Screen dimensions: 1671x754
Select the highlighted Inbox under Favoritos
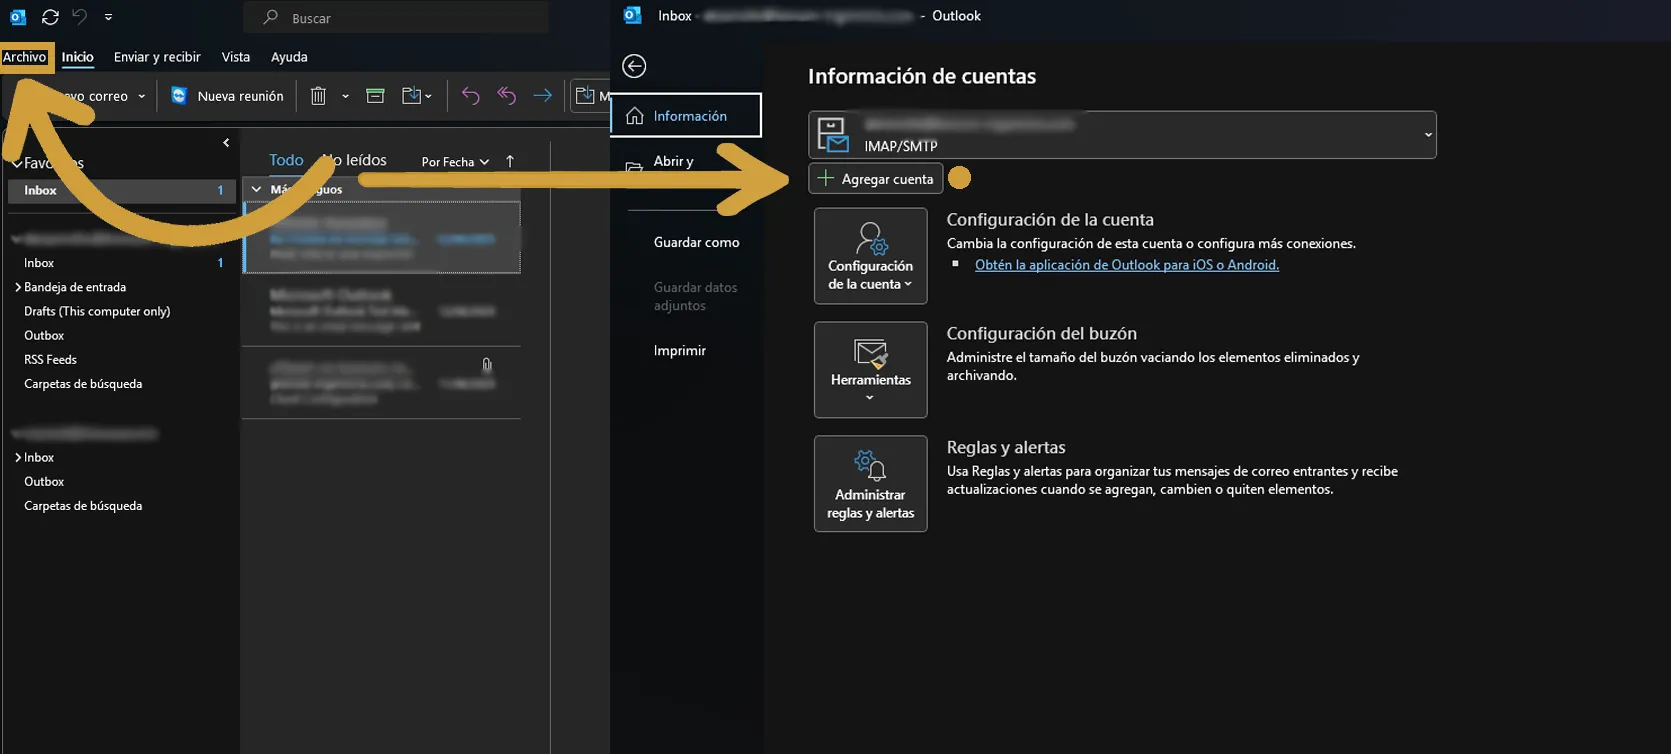coord(120,190)
